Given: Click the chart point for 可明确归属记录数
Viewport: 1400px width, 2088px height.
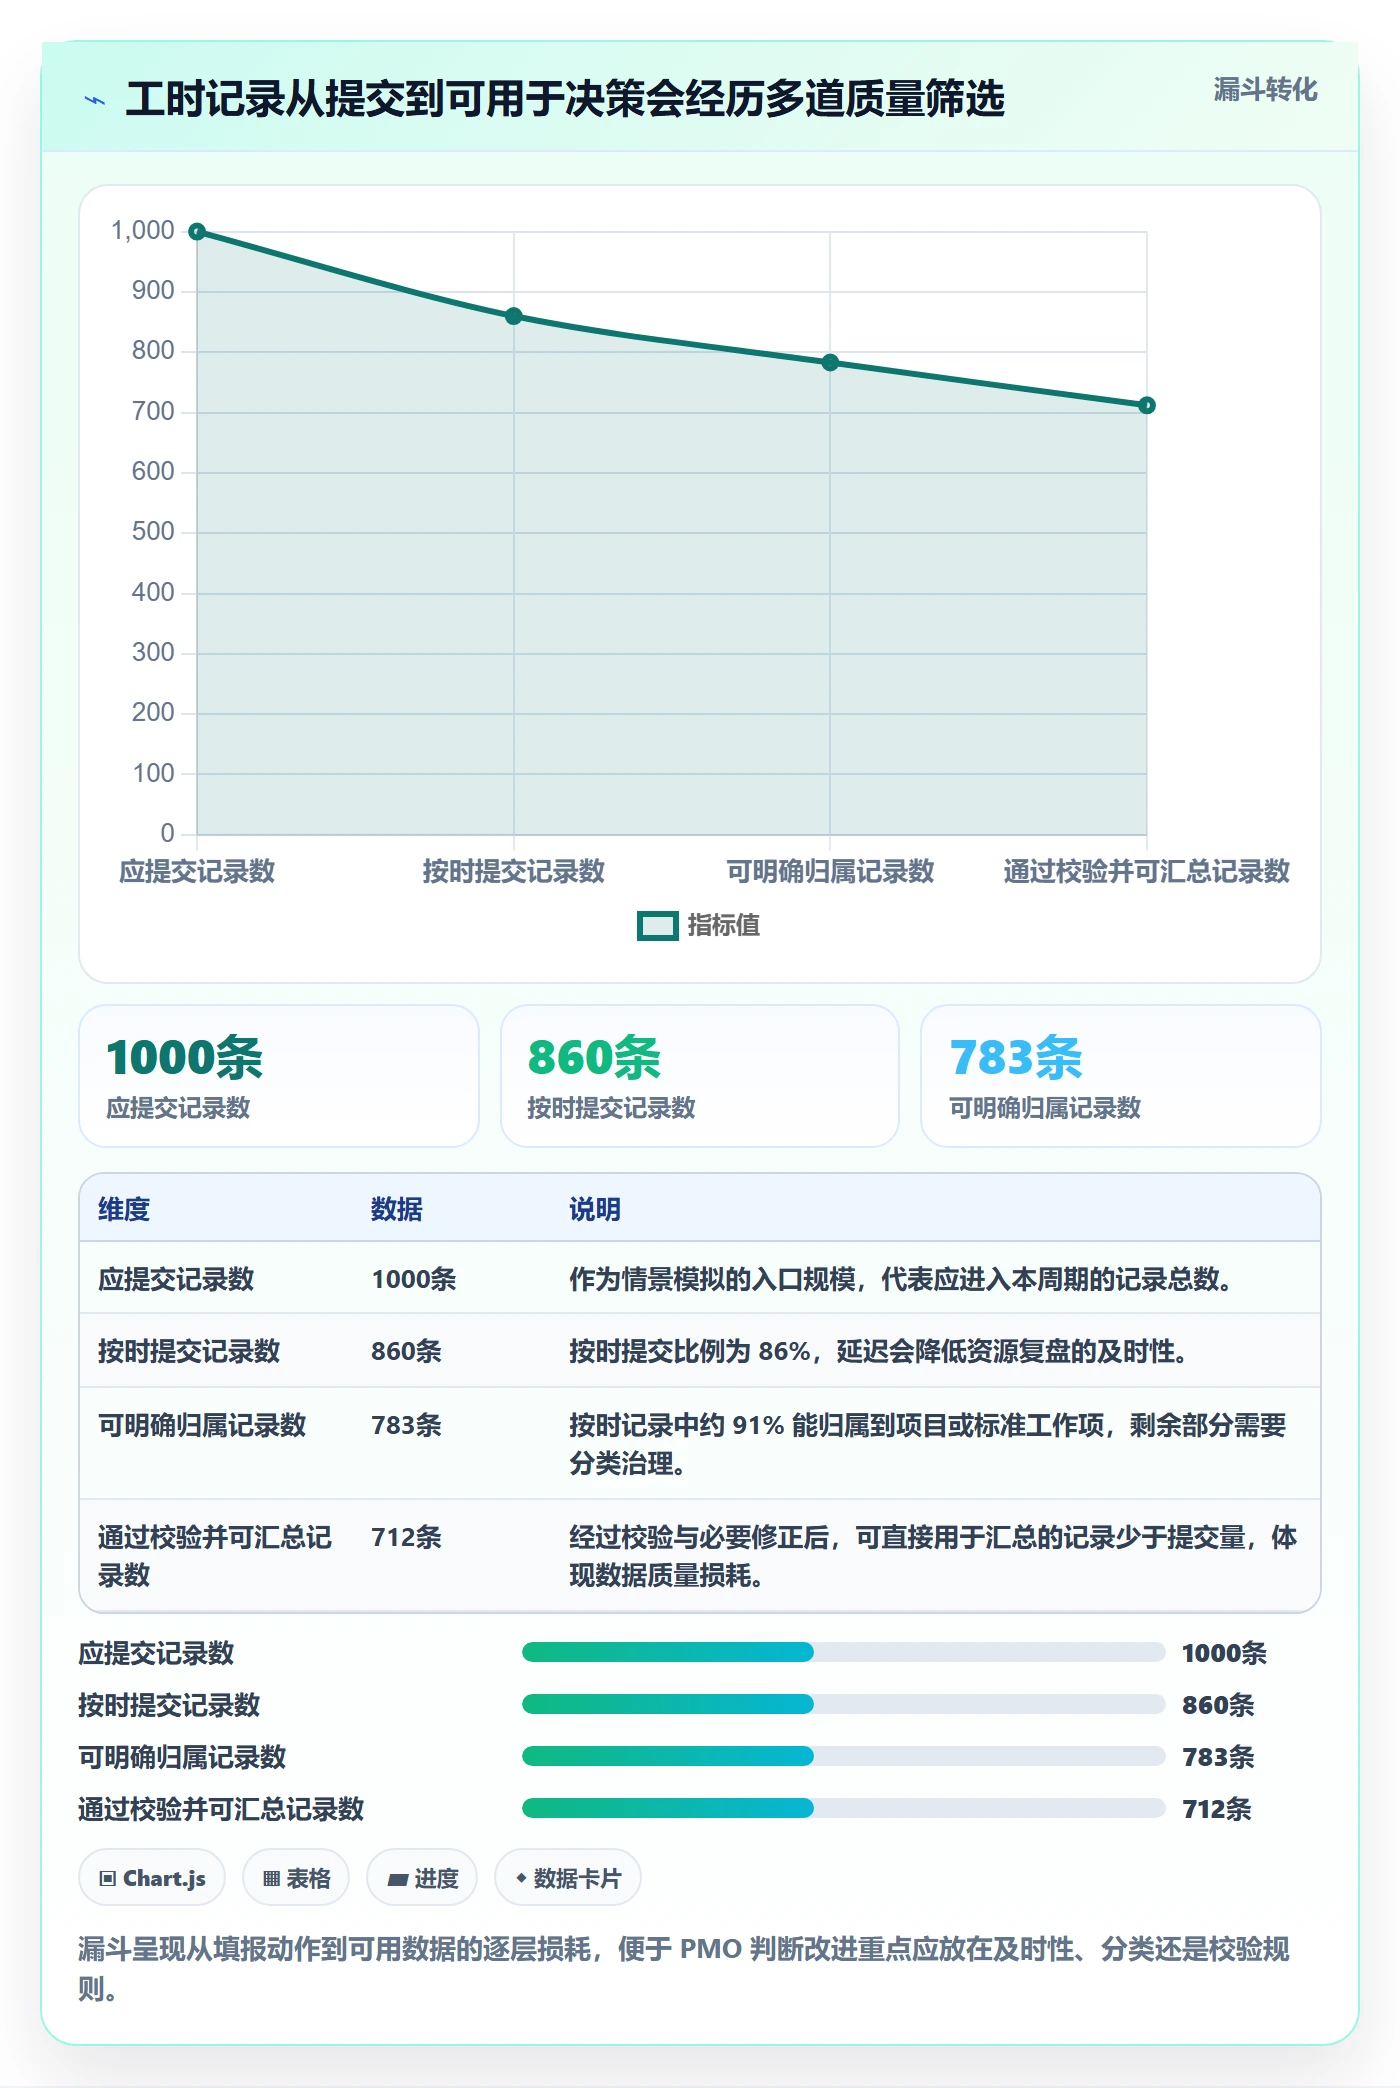Looking at the screenshot, I should click(830, 363).
